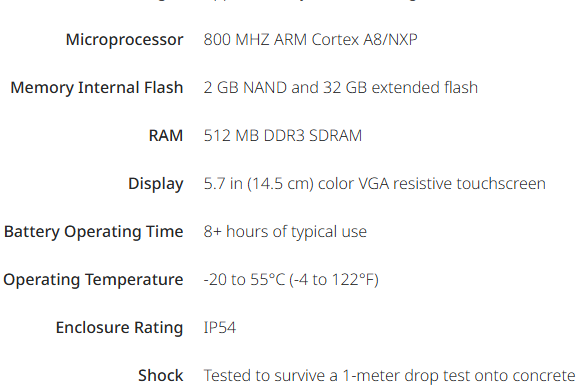Click the word NAND in memory row
This screenshot has width=579, height=392.
point(265,87)
